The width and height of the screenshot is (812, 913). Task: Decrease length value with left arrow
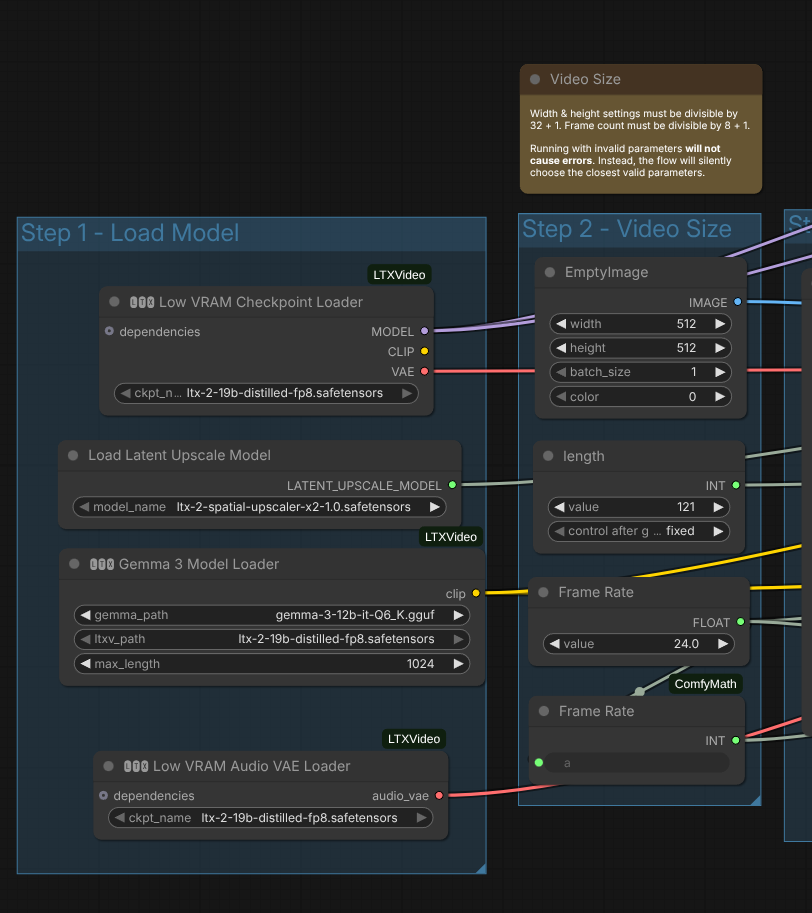[559, 507]
